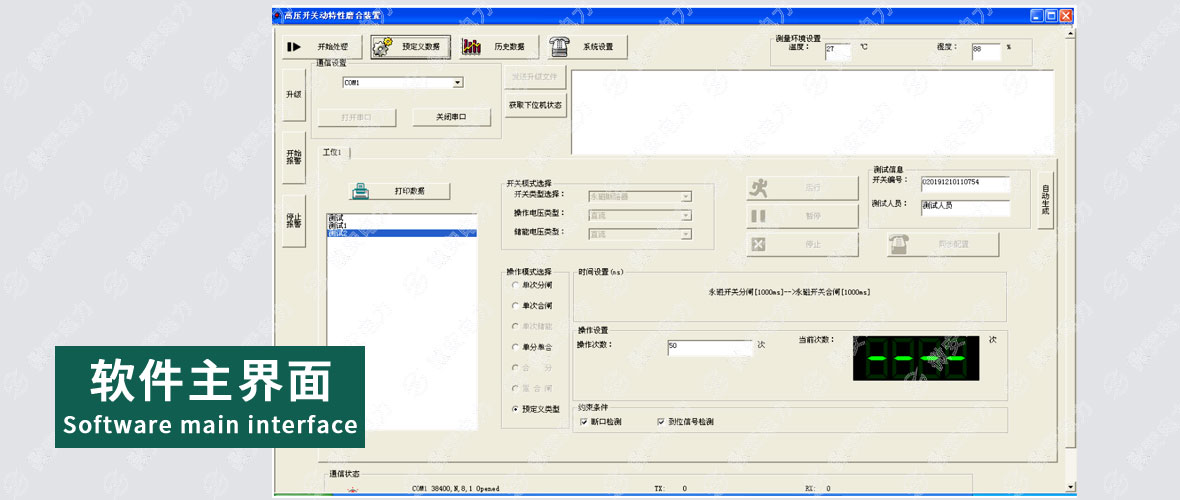Screen dimensions: 1180x500
Task: Click the TX counter in status bar
Action: point(670,489)
